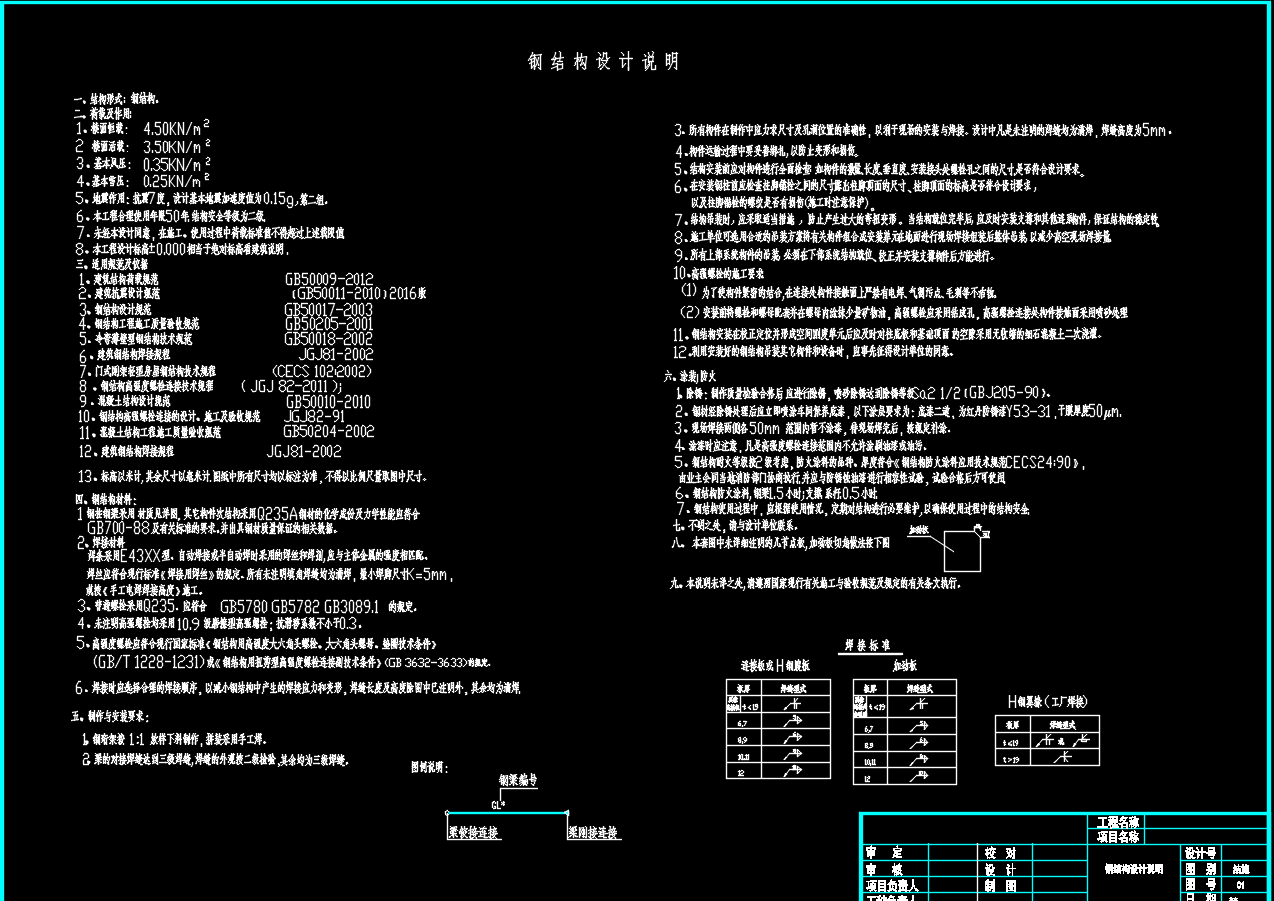This screenshot has height=901, width=1274.
Task: Click the title 钢结构设计说明 at top
Action: click(x=603, y=62)
